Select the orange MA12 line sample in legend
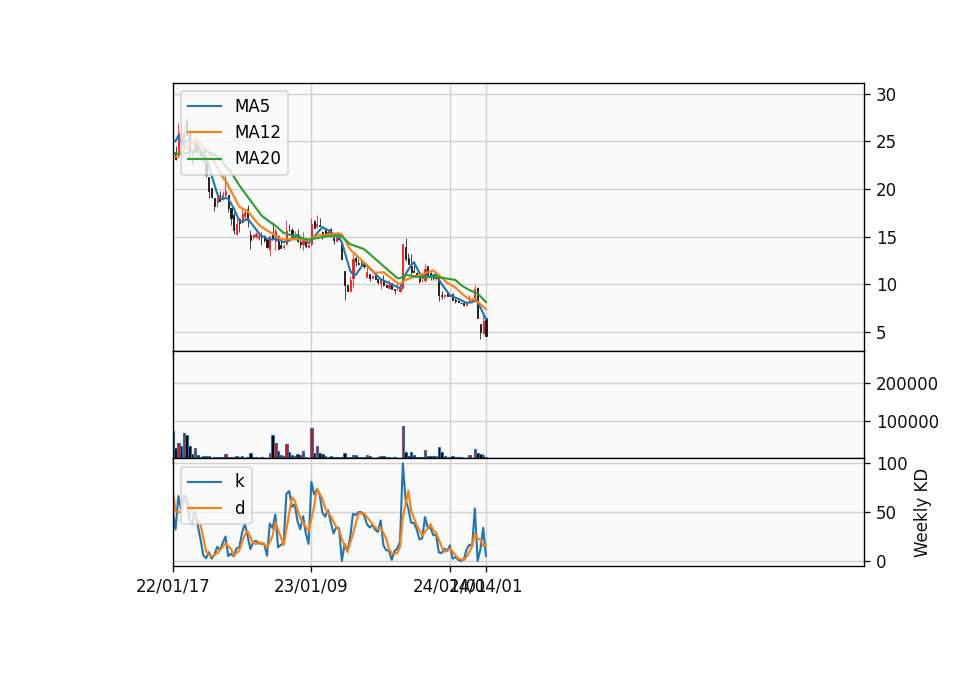The image size is (960, 690). 204,132
